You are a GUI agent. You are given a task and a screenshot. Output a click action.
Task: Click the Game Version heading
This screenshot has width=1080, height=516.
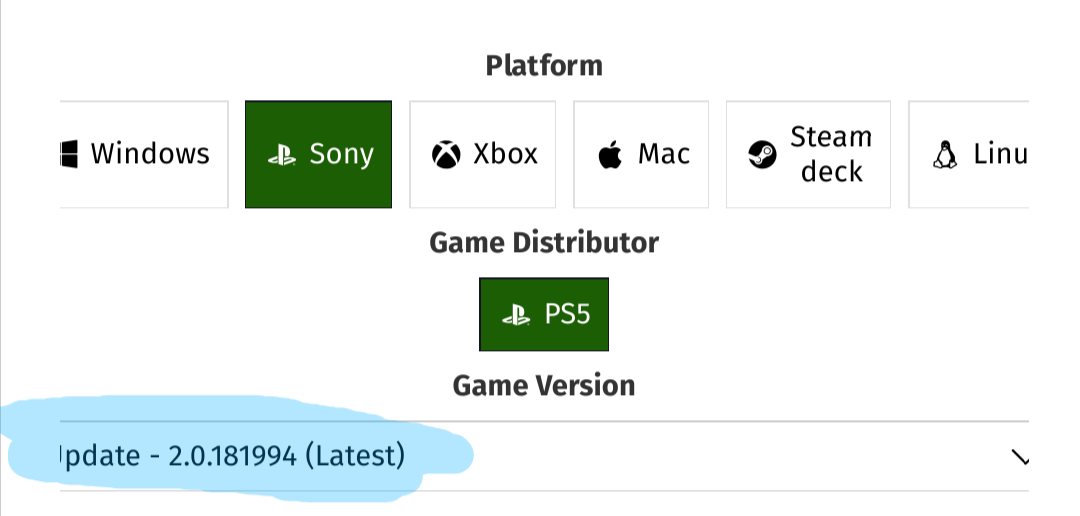(x=543, y=385)
